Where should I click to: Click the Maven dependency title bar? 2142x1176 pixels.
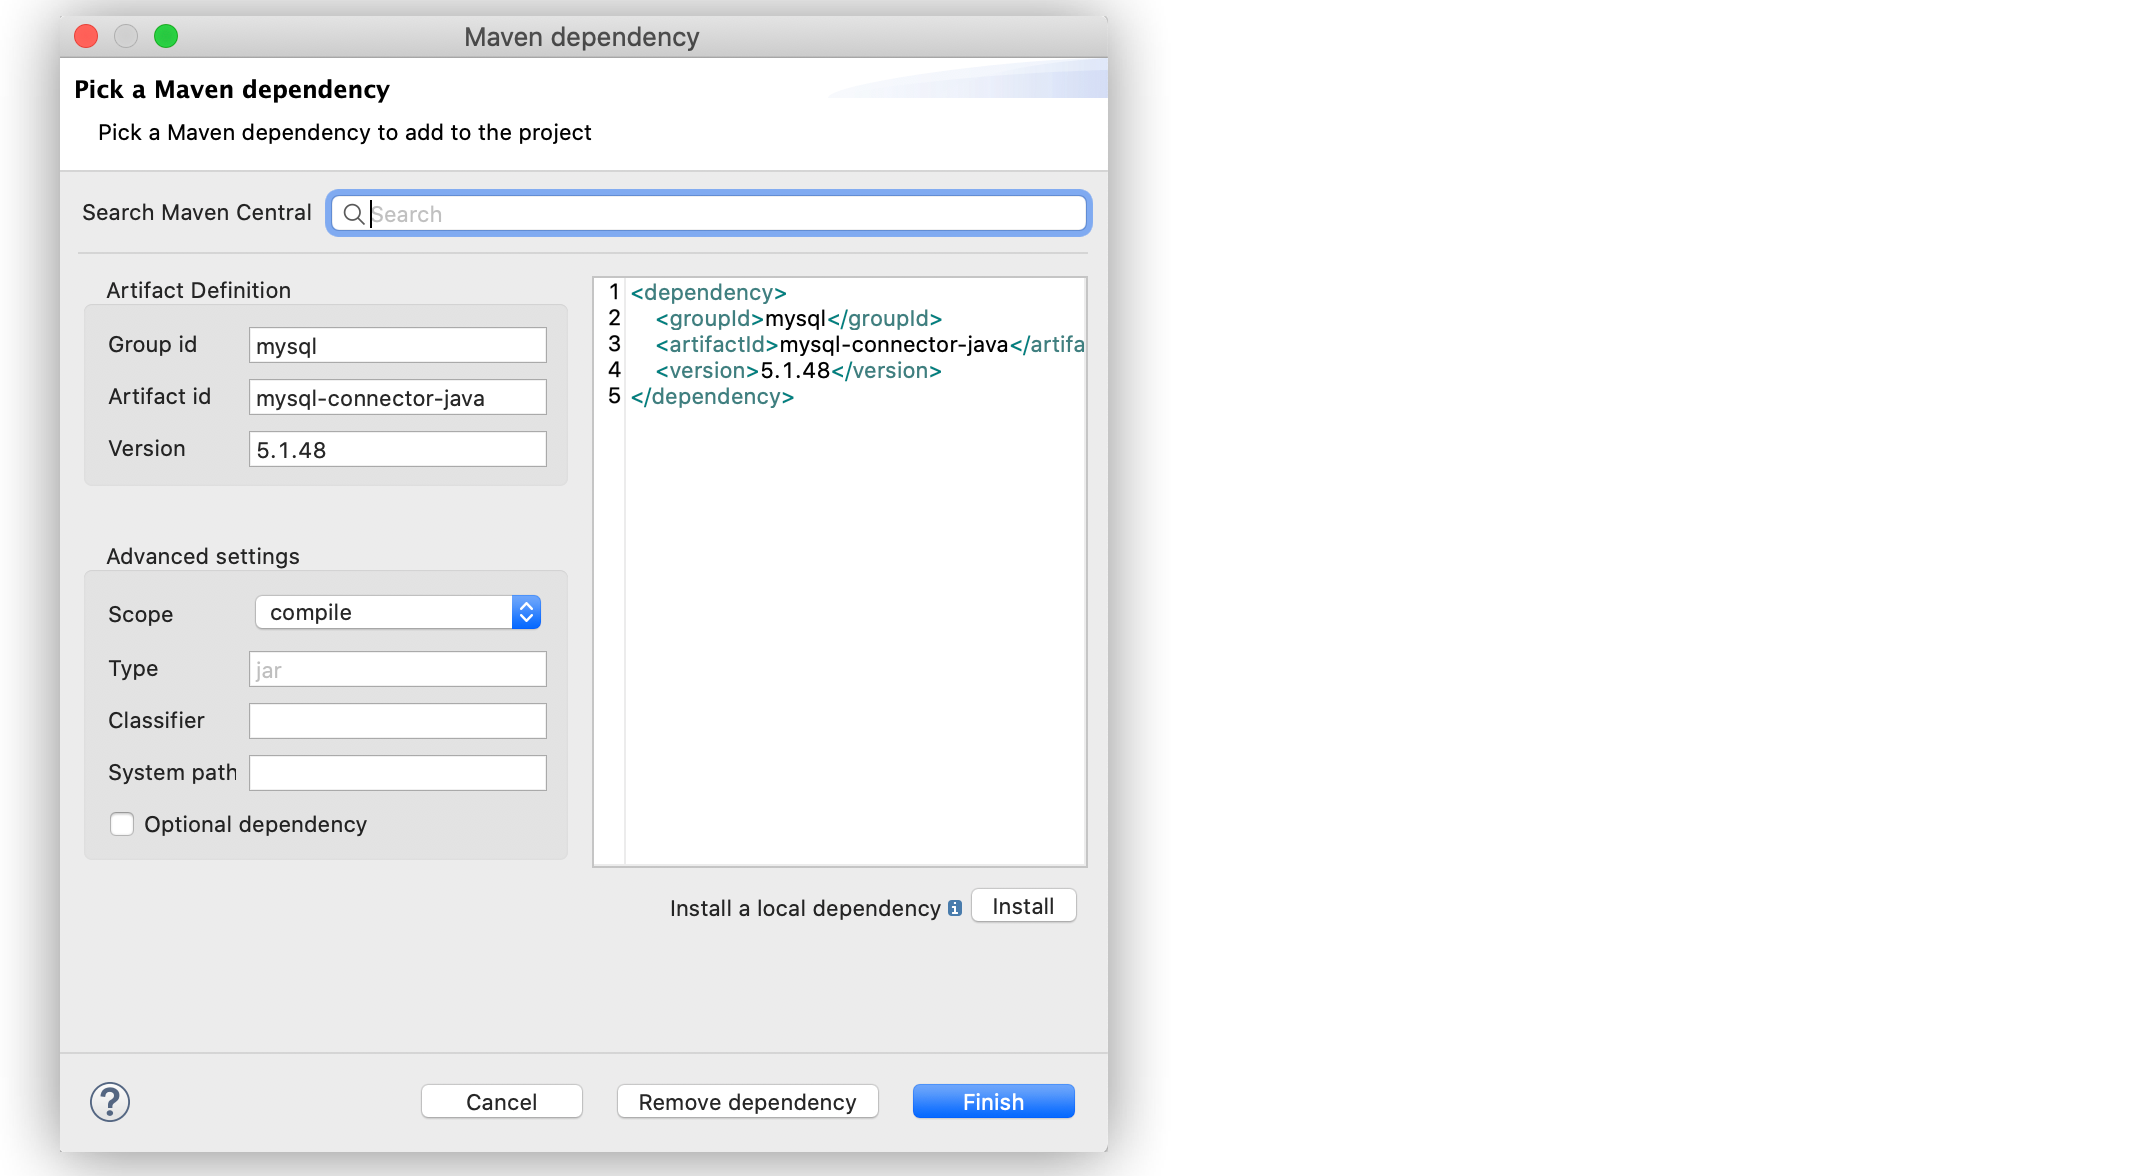tap(582, 37)
